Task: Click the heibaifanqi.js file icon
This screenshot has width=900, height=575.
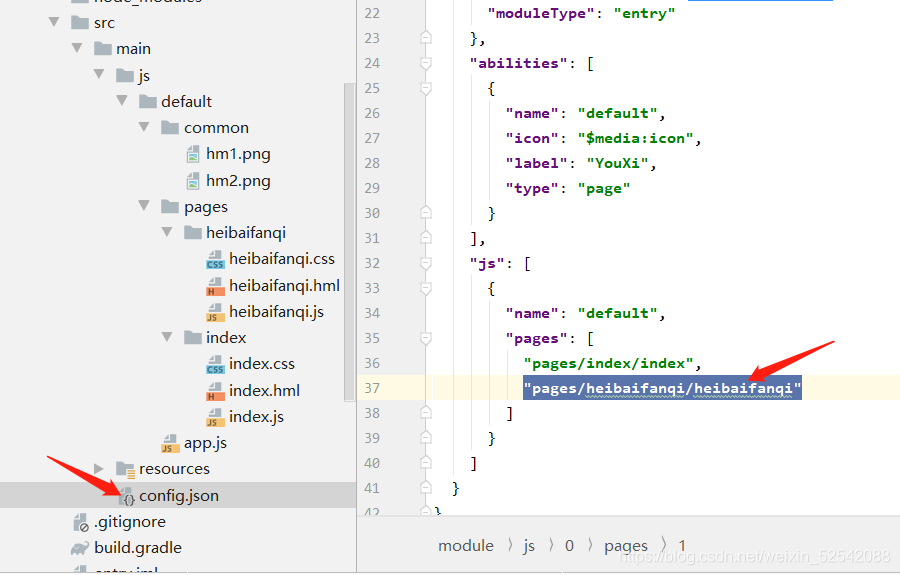Action: point(215,312)
